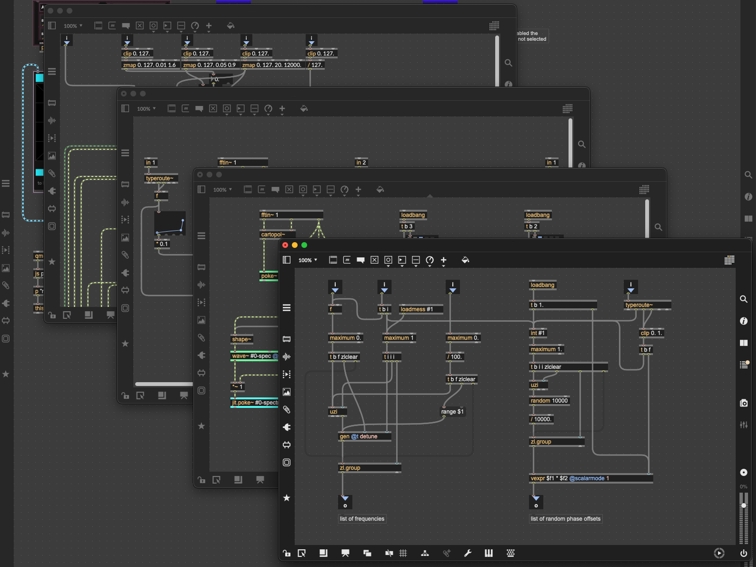The width and height of the screenshot is (756, 567).
Task: Open zoom dropdown in the typeroute~ window
Action: [x=146, y=109]
